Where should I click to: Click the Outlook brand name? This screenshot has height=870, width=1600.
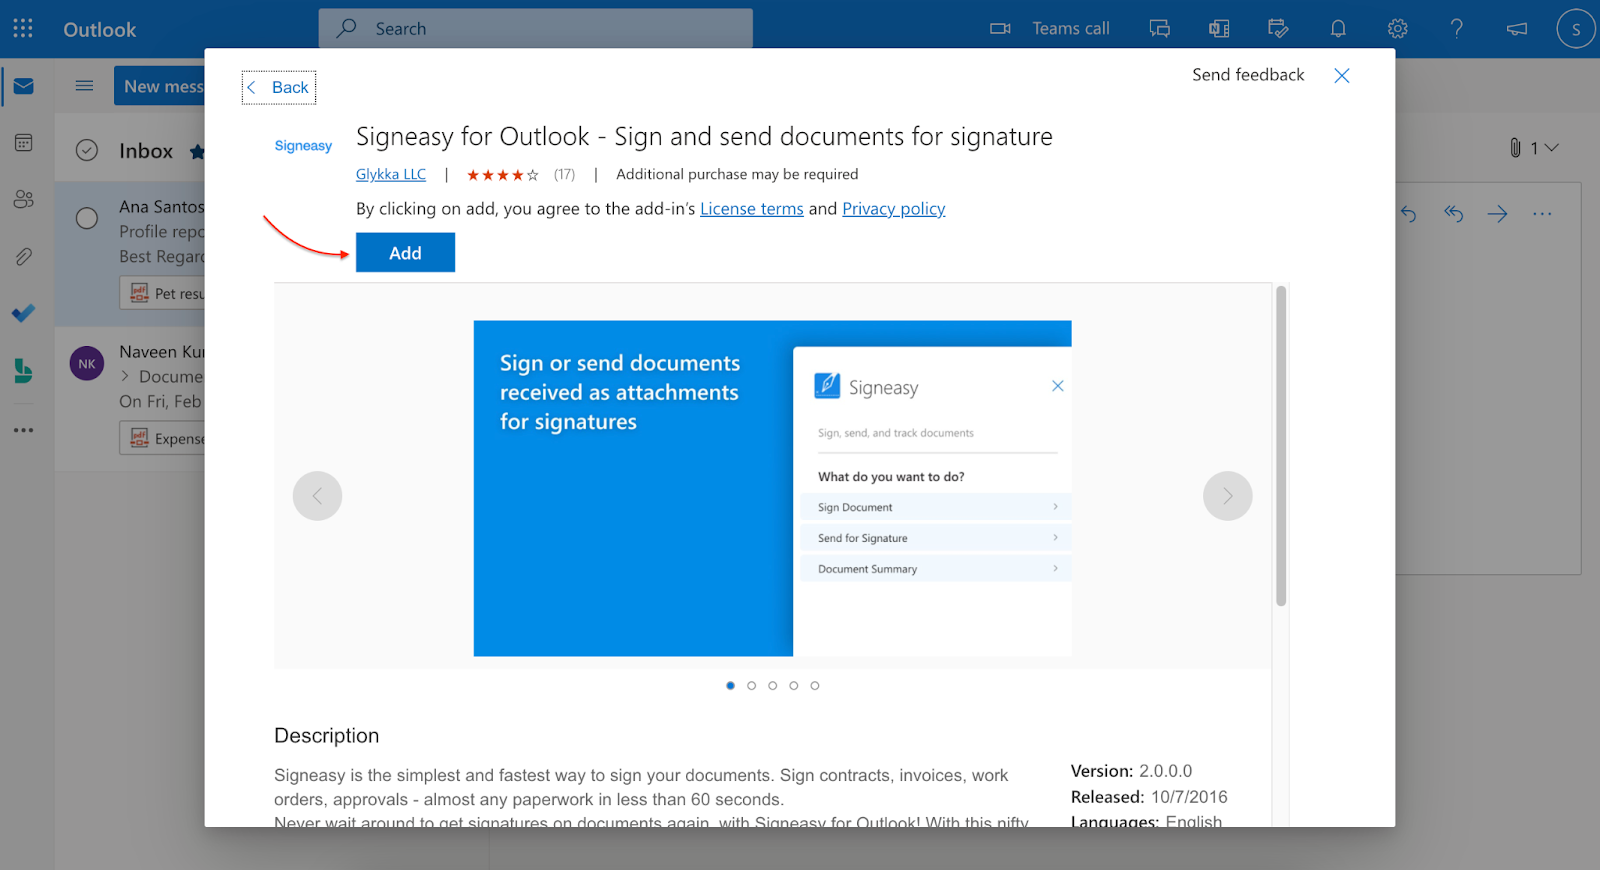coord(100,30)
